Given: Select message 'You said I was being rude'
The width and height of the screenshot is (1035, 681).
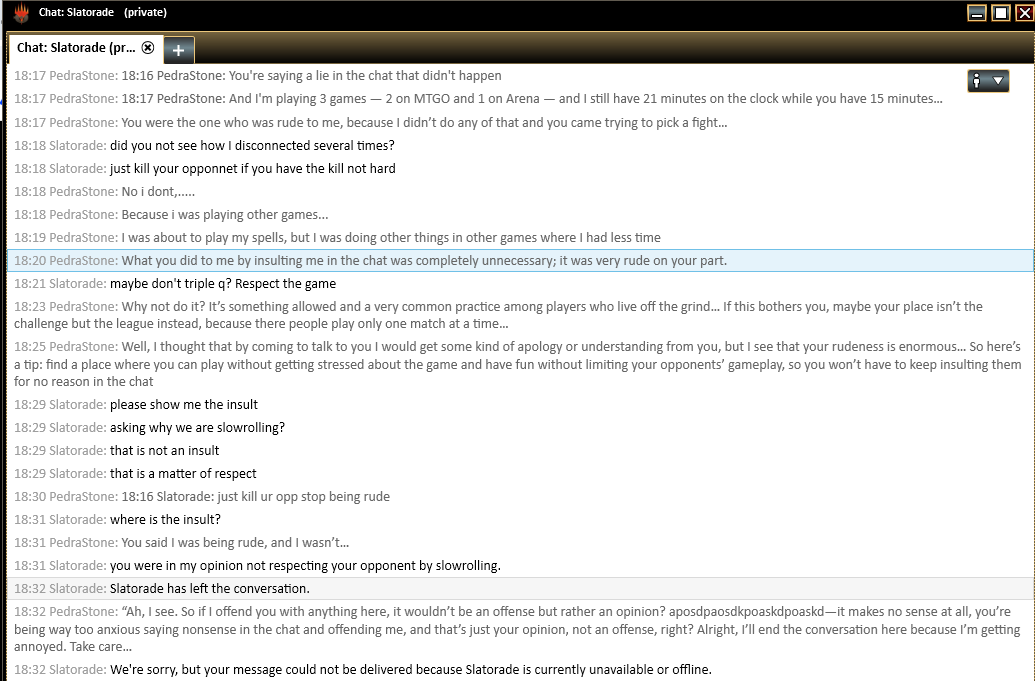Looking at the screenshot, I should click(520, 543).
